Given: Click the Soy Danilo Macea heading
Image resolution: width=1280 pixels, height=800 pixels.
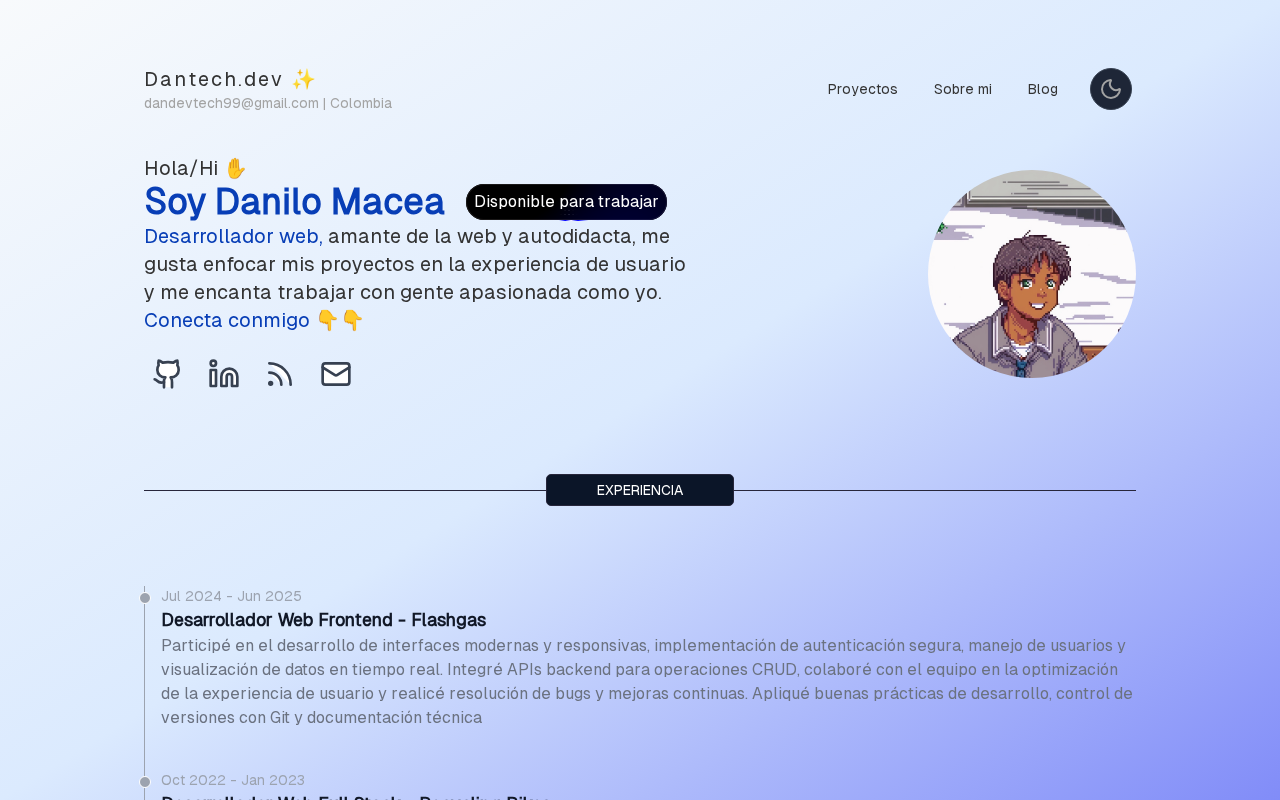Looking at the screenshot, I should [294, 201].
